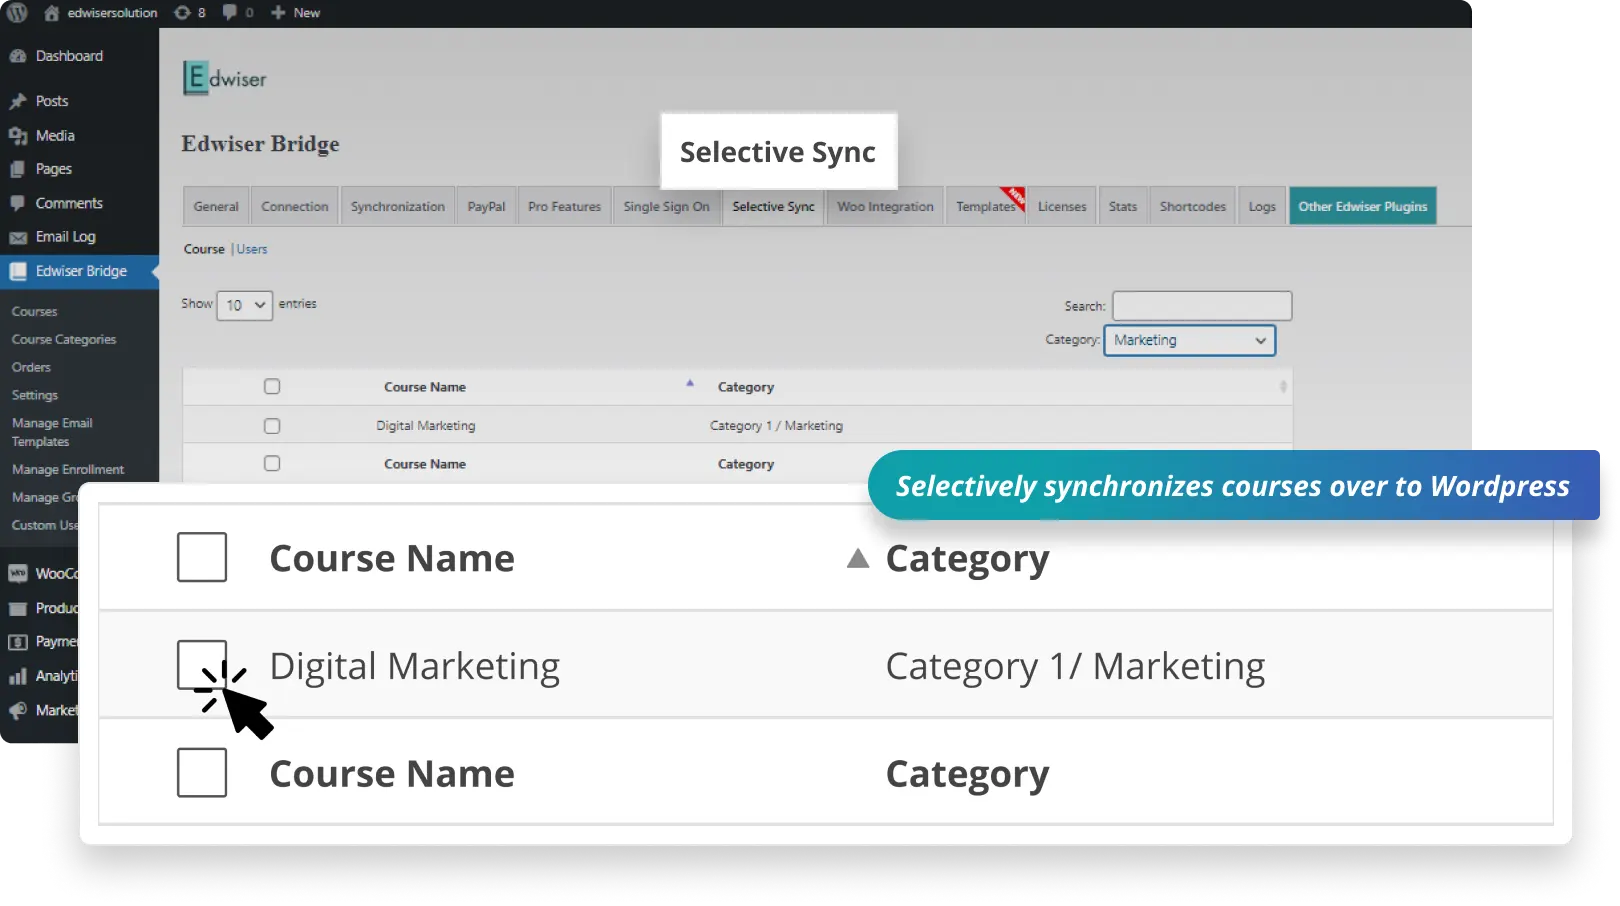Open the Users link under Selective Sync
Screen dimensions: 1620x906
pyautogui.click(x=251, y=248)
